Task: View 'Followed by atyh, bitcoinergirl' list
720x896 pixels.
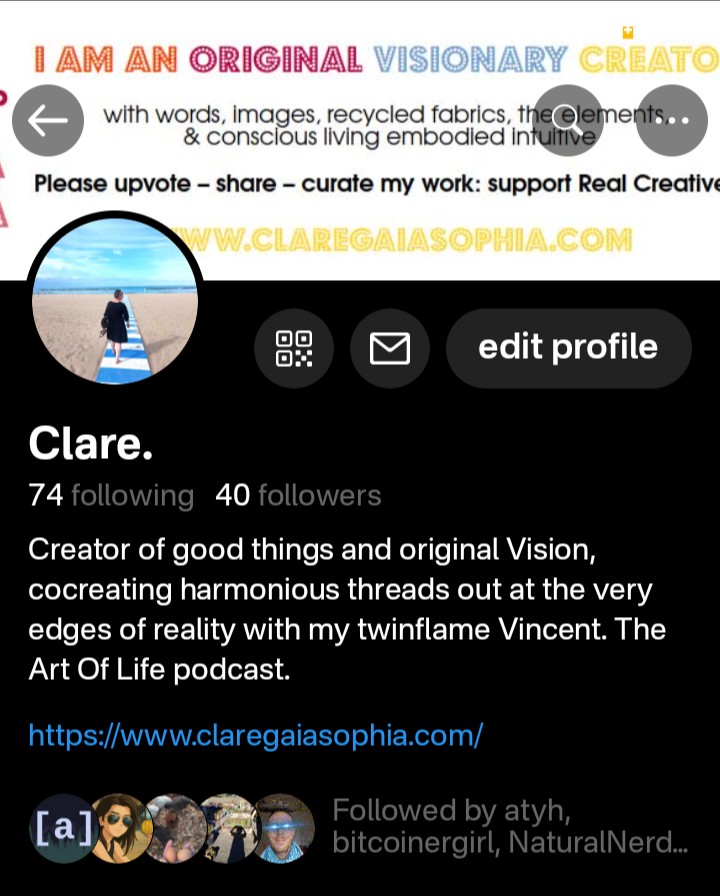Action: (x=510, y=826)
